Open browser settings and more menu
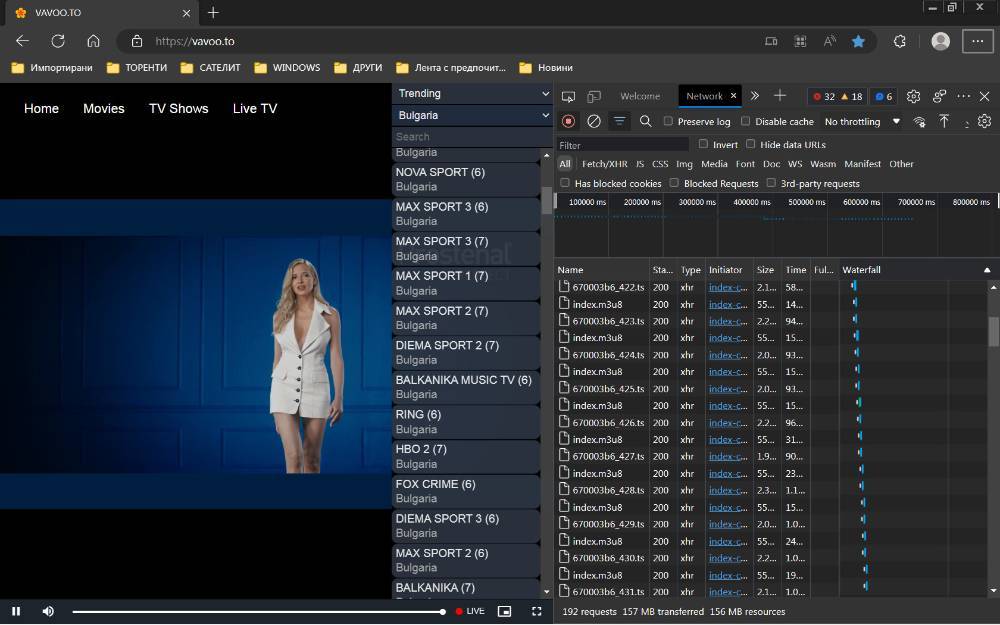 click(977, 41)
